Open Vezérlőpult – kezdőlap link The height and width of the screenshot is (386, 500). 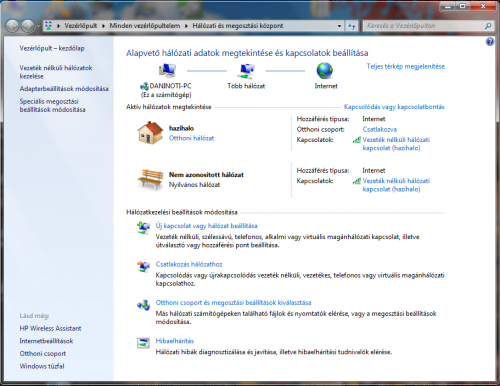[52, 48]
